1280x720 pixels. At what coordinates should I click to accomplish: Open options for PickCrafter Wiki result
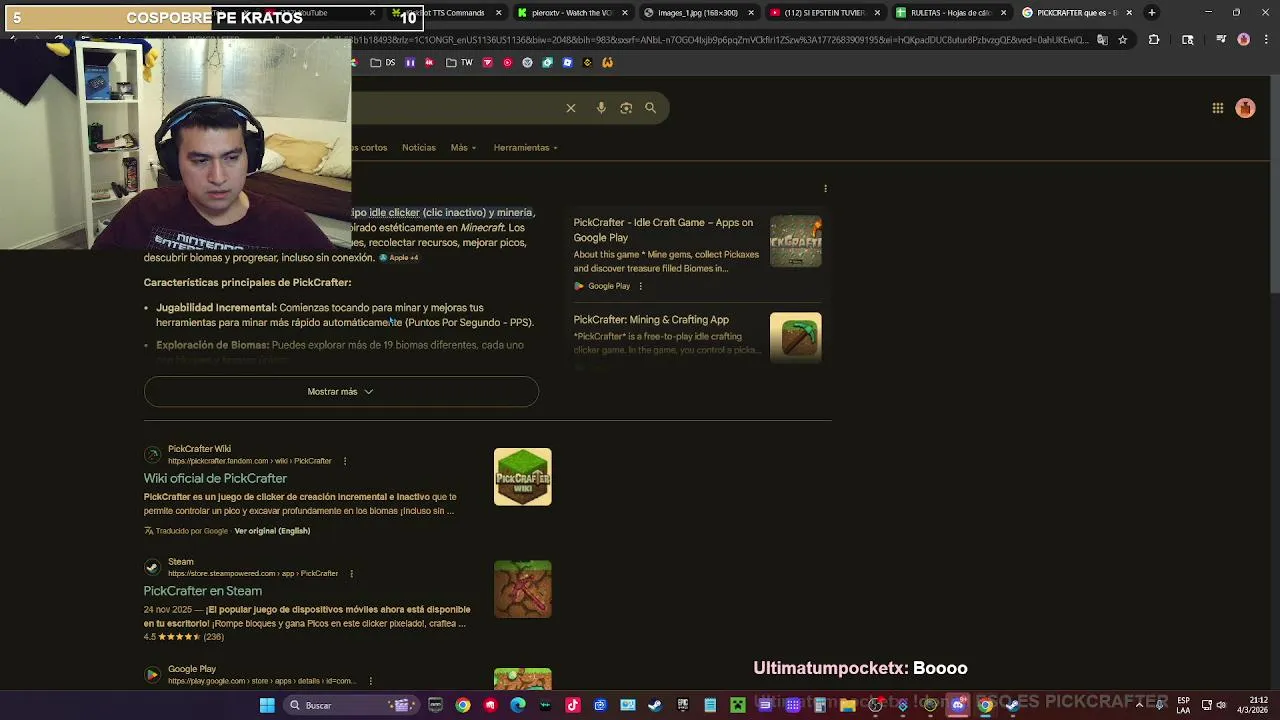[x=345, y=461]
